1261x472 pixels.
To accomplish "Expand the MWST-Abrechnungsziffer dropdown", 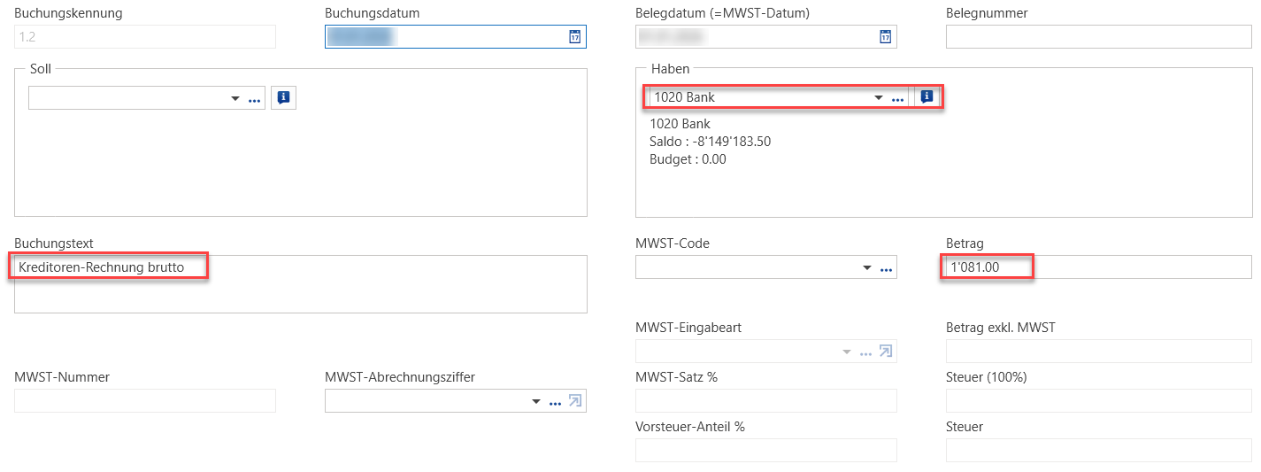I will 537,401.
